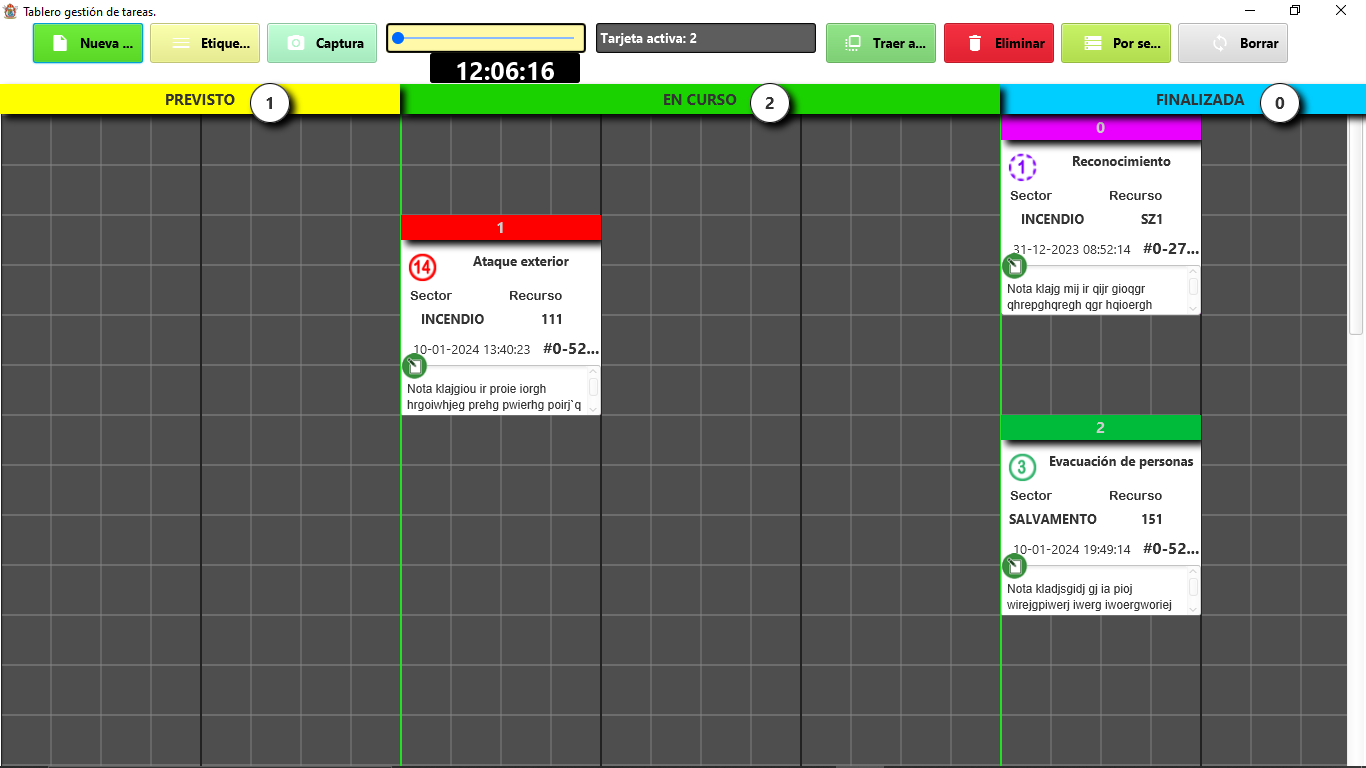The width and height of the screenshot is (1366, 768).
Task: Click the Recurso label on Evacuación card
Action: coord(1136,496)
